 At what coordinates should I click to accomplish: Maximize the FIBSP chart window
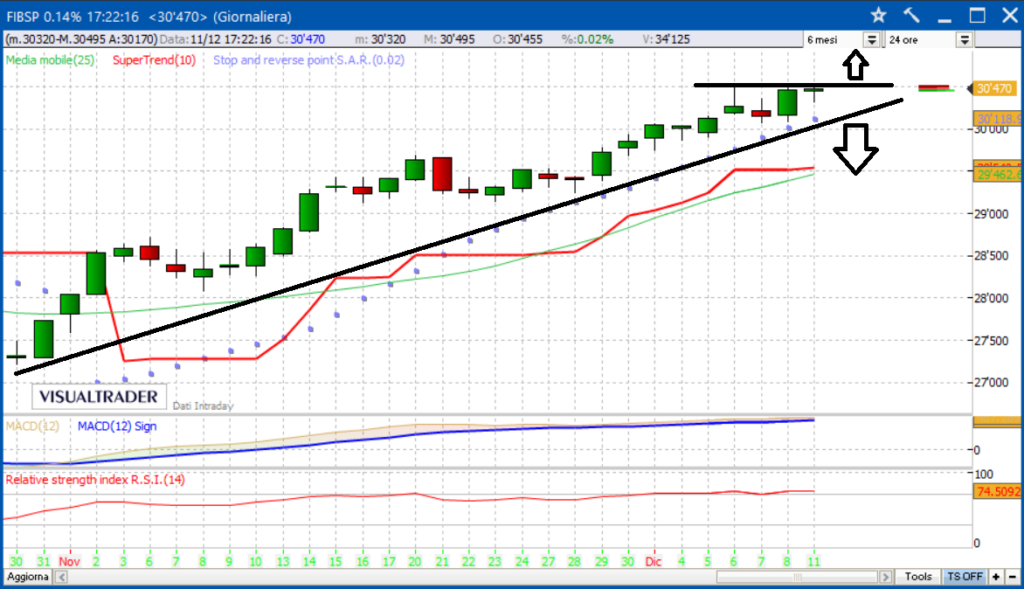(977, 15)
